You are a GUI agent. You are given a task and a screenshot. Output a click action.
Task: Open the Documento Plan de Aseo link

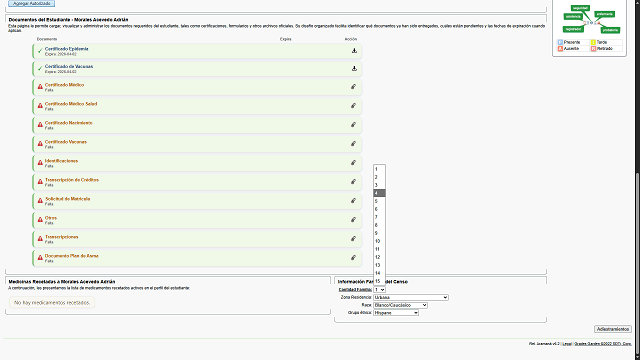click(x=71, y=256)
